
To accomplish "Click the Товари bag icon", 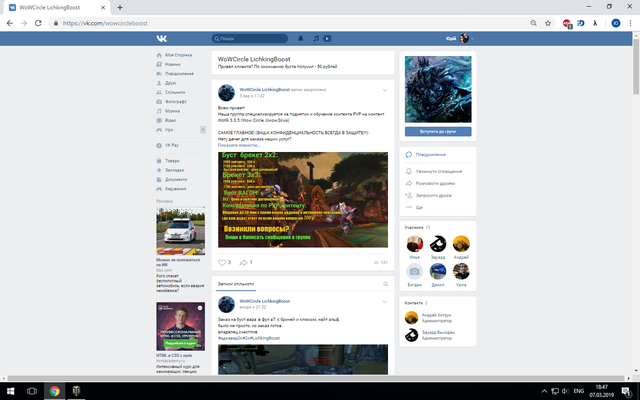I will [159, 161].
